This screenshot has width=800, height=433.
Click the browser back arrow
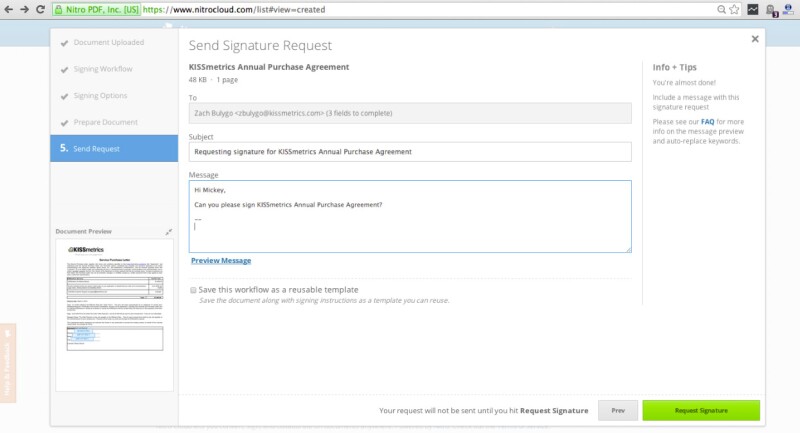click(9, 9)
